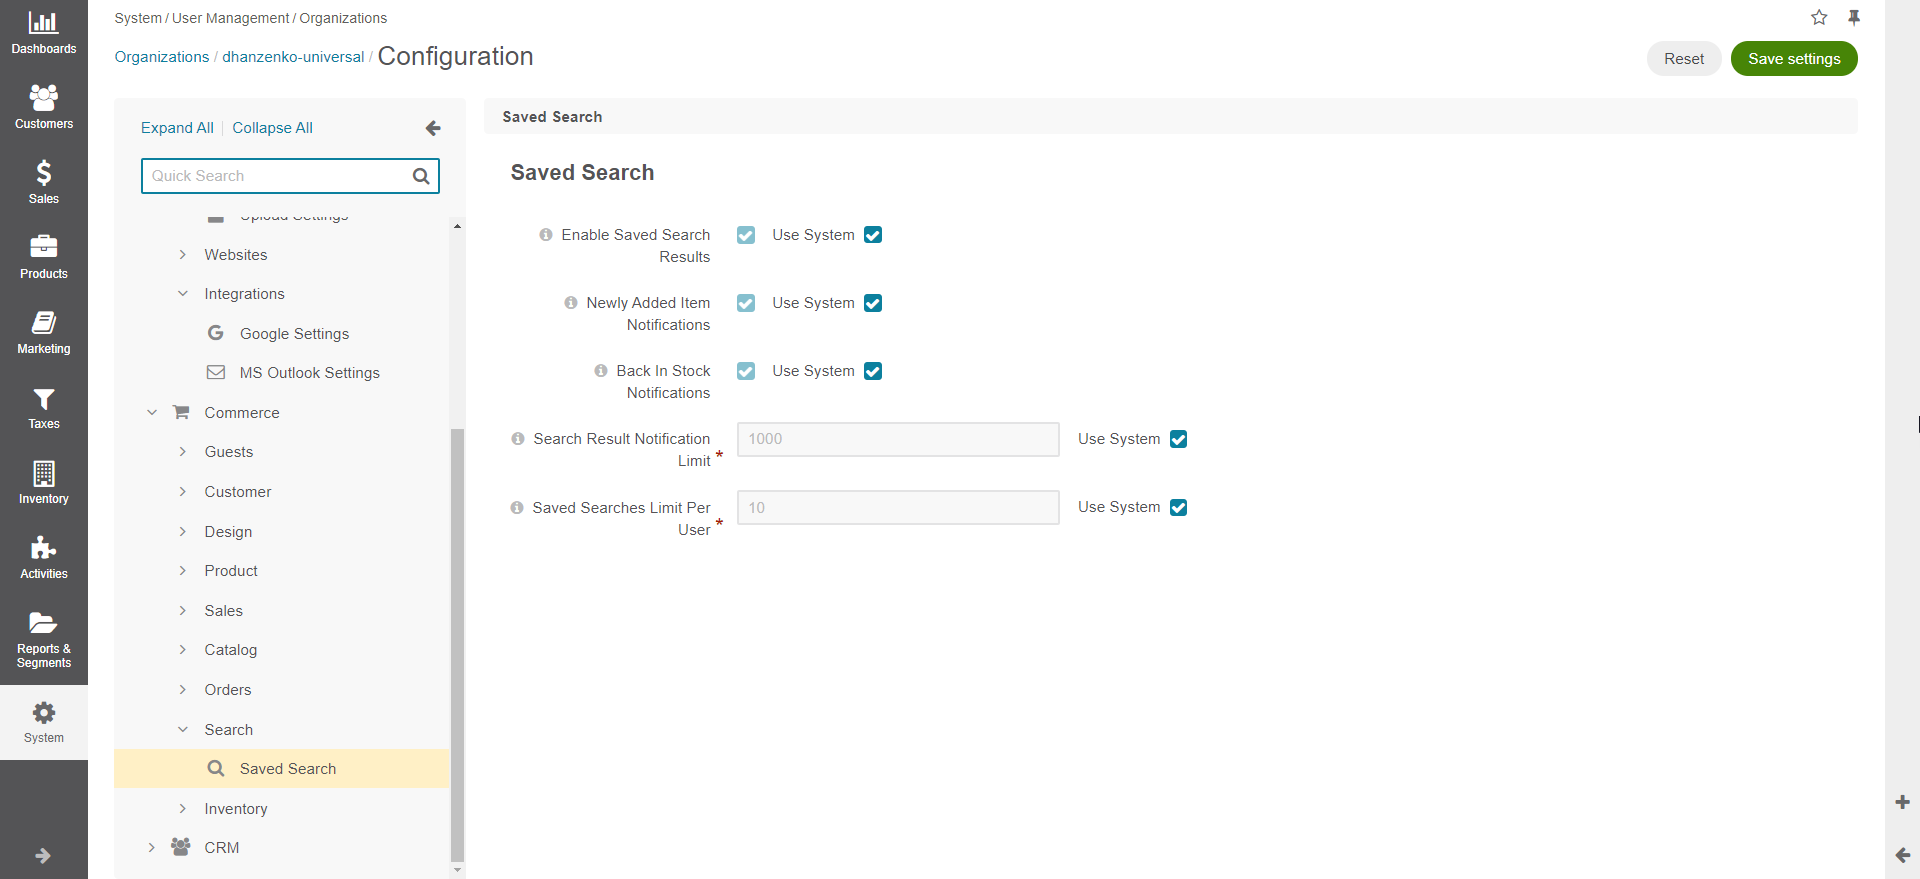Click the Expand All link
This screenshot has width=1920, height=879.
pos(177,128)
